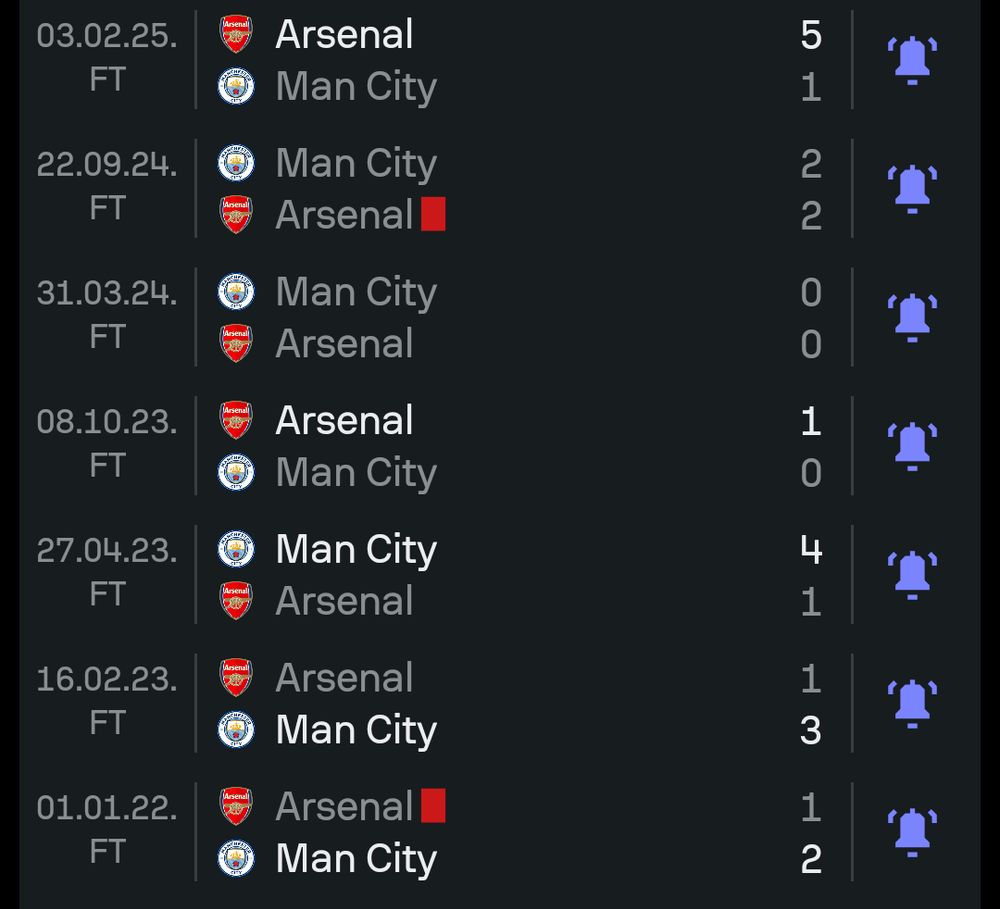This screenshot has width=1000, height=909.
Task: Open Man City team name in 27.04.23 match
Action: [356, 551]
